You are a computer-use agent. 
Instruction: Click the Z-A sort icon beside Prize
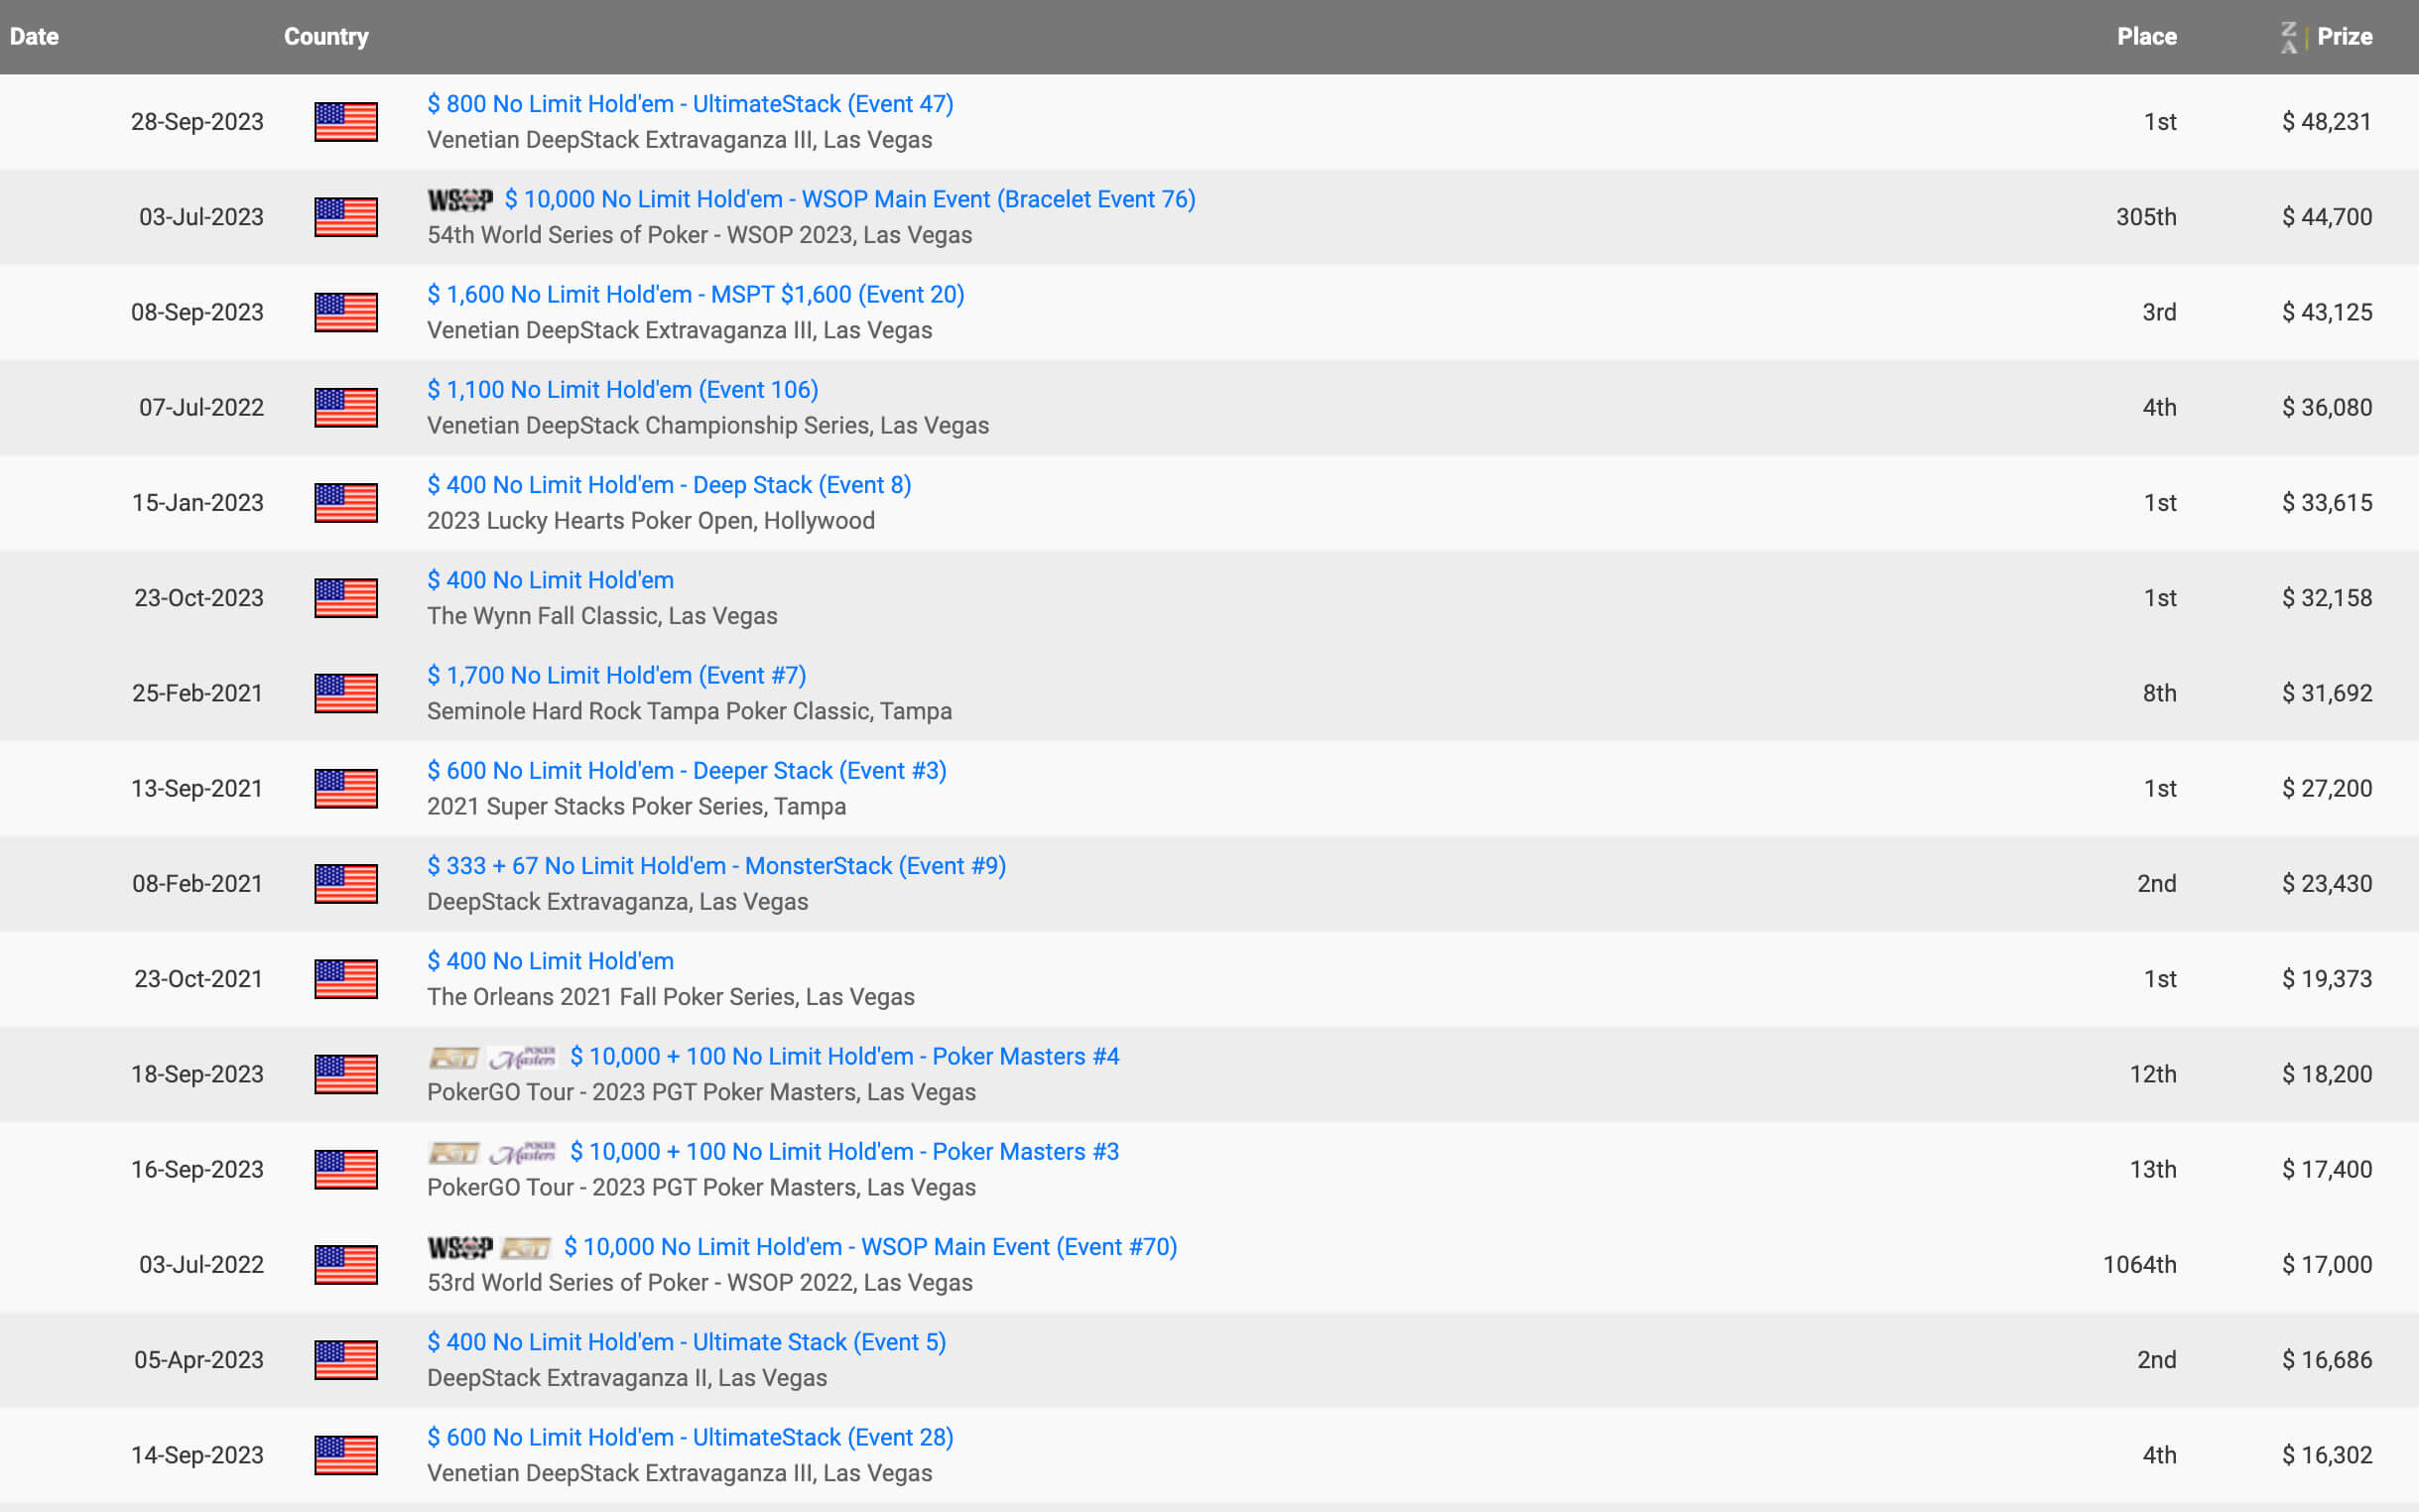click(x=2288, y=37)
